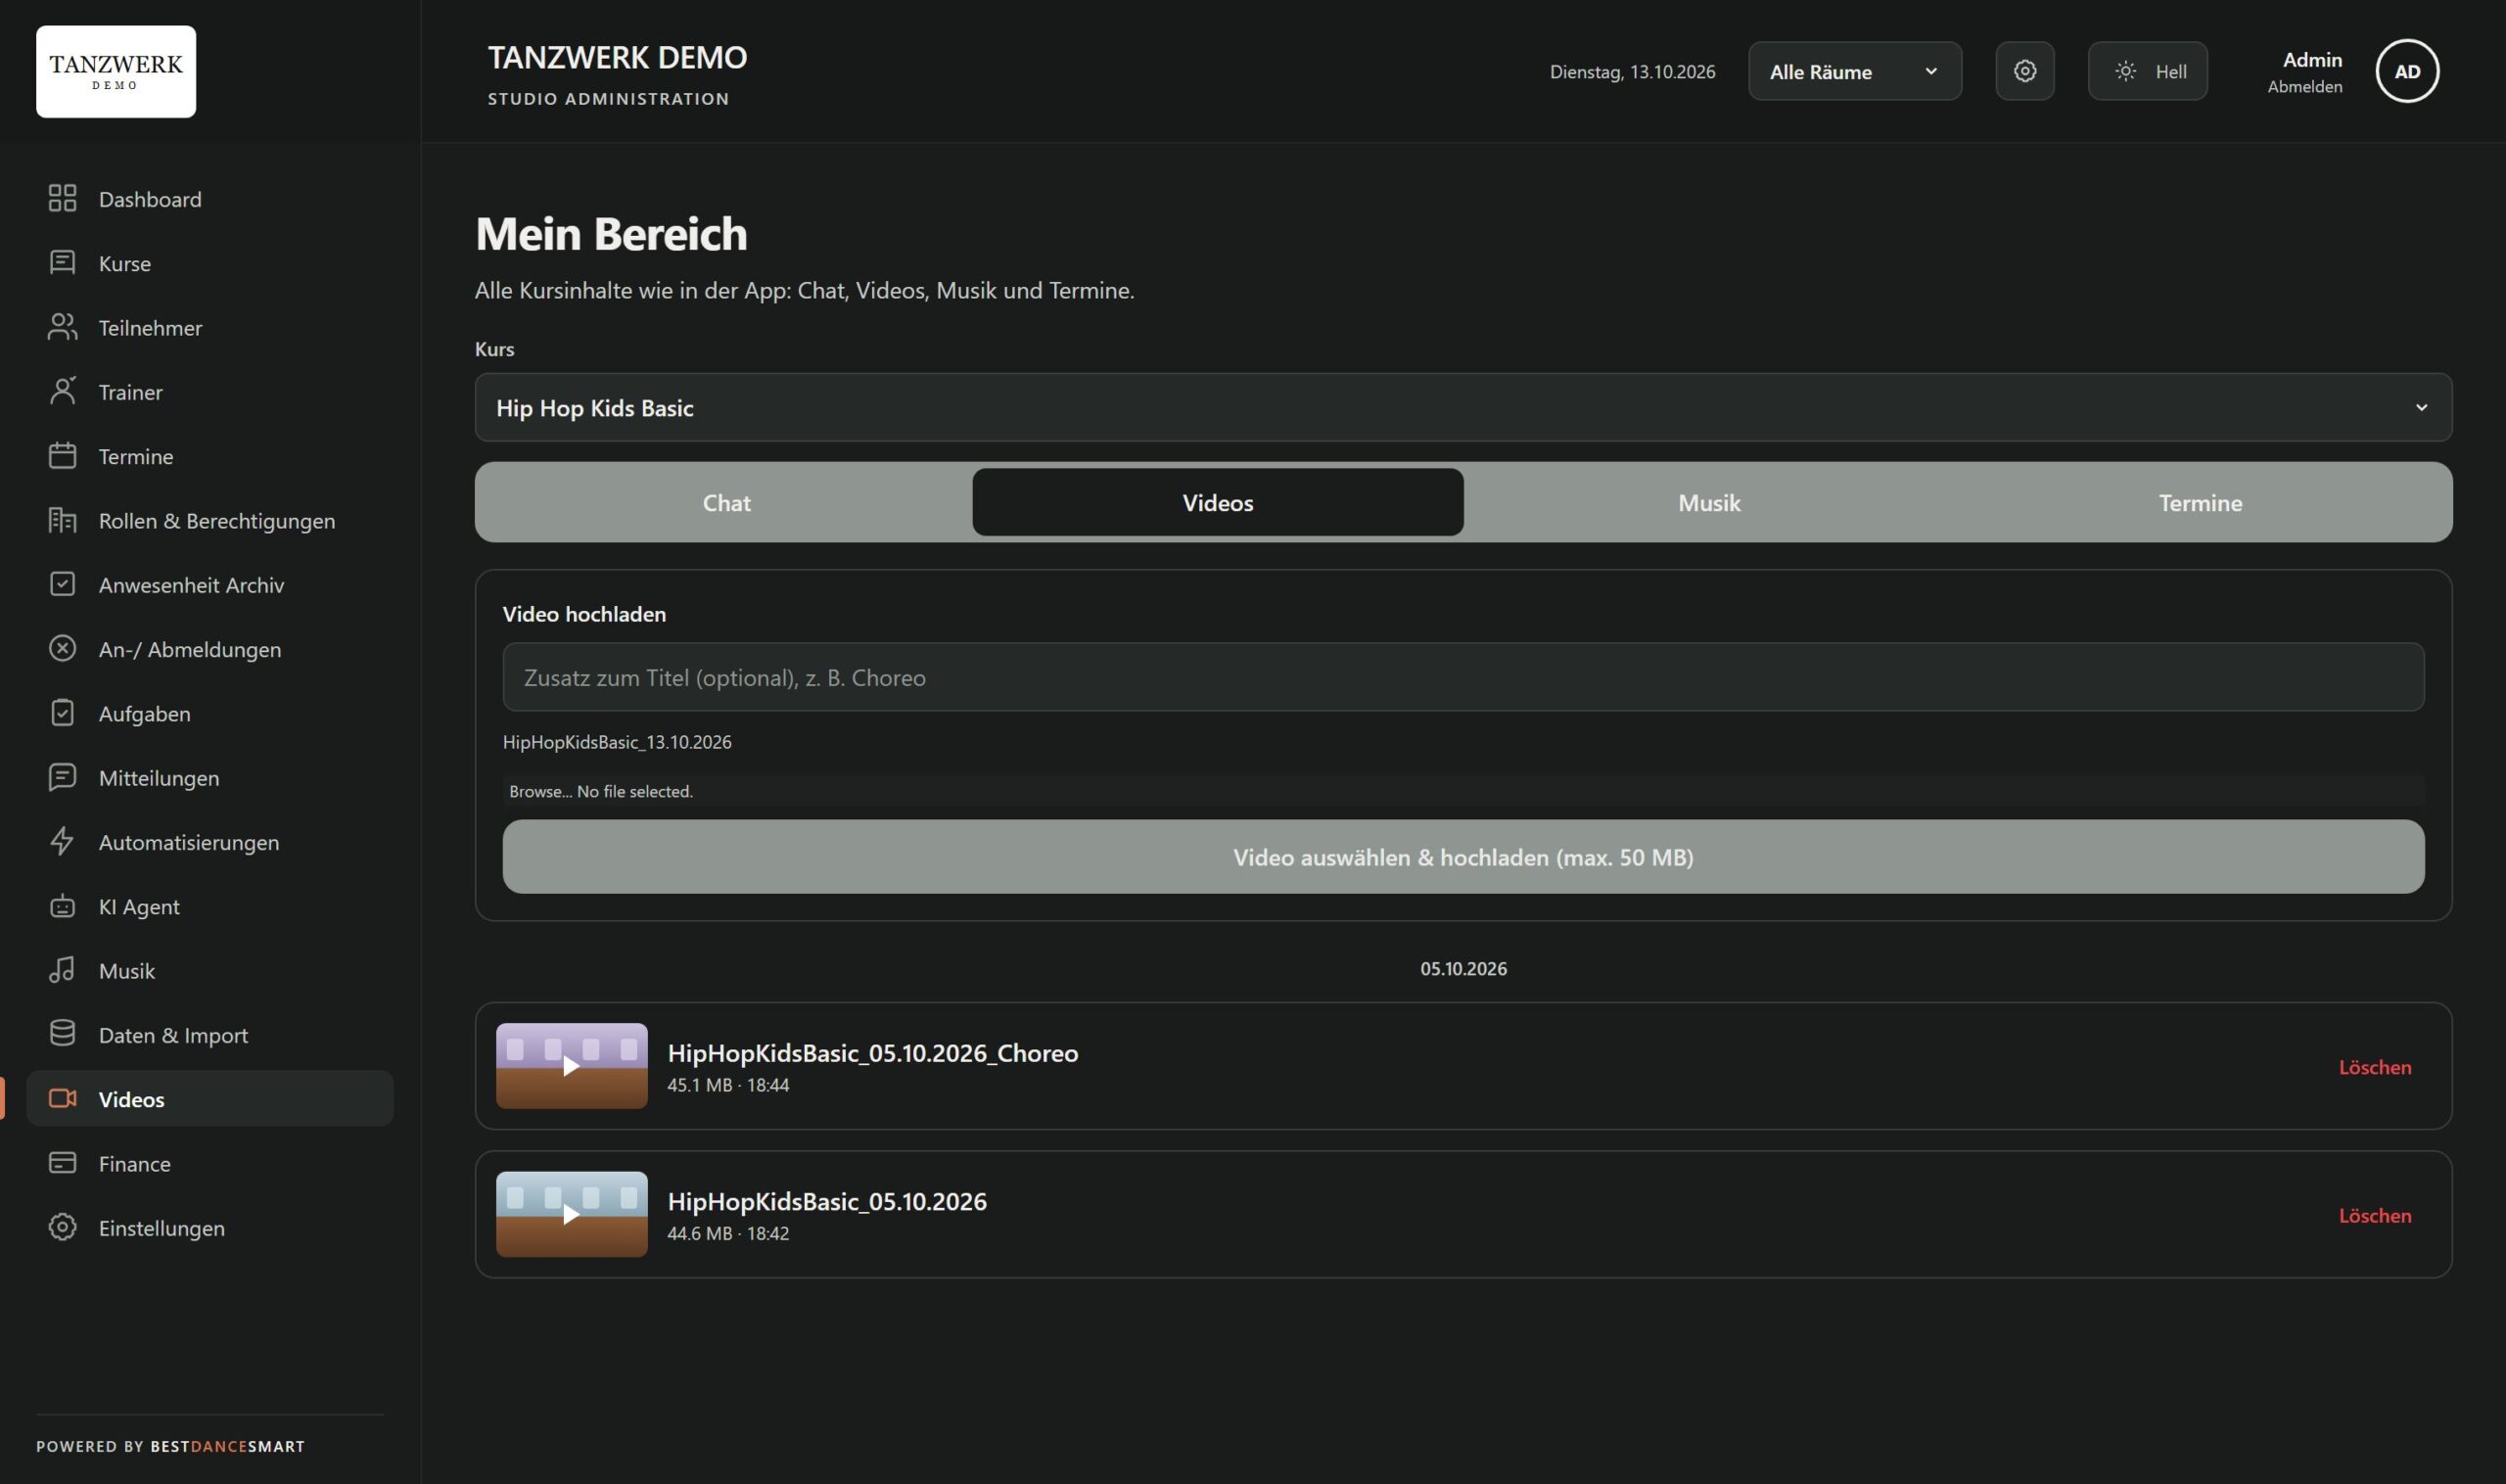Image resolution: width=2506 pixels, height=1484 pixels.
Task: Open the Termine tab in Mein Bereich
Action: click(x=2200, y=502)
